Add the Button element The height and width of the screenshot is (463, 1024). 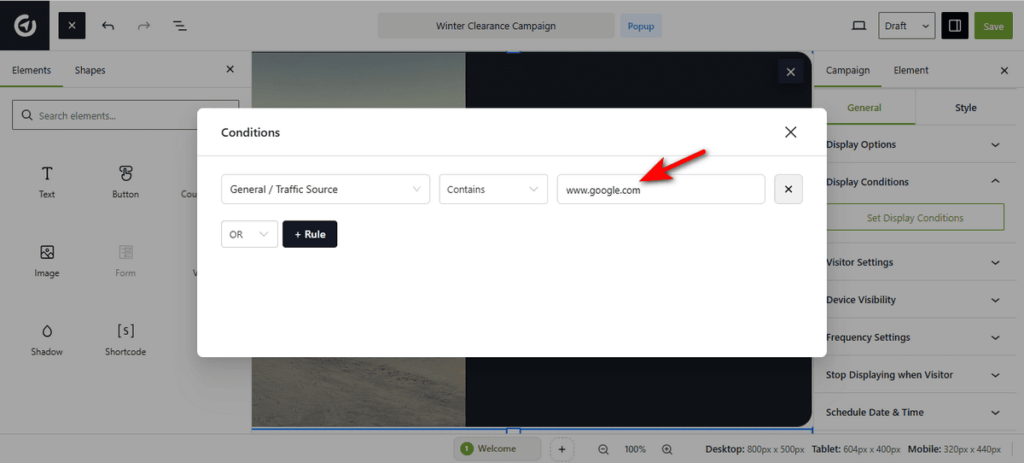[125, 182]
